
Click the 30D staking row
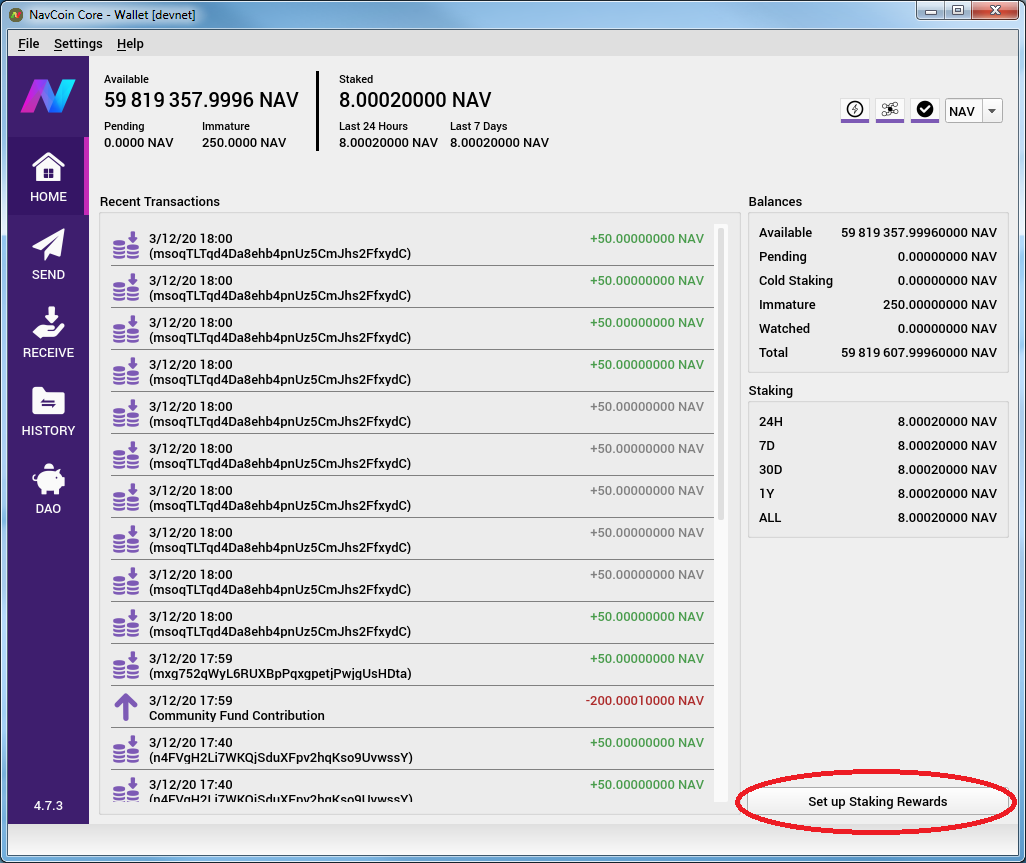pyautogui.click(x=877, y=470)
